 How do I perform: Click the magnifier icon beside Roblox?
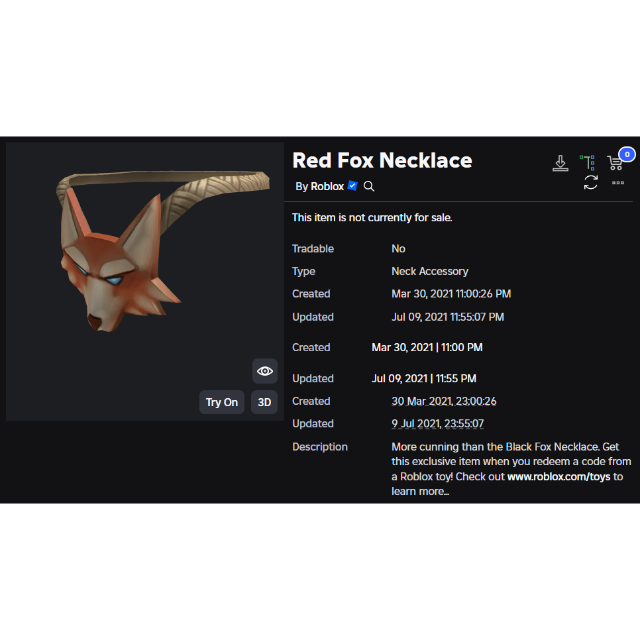click(369, 187)
